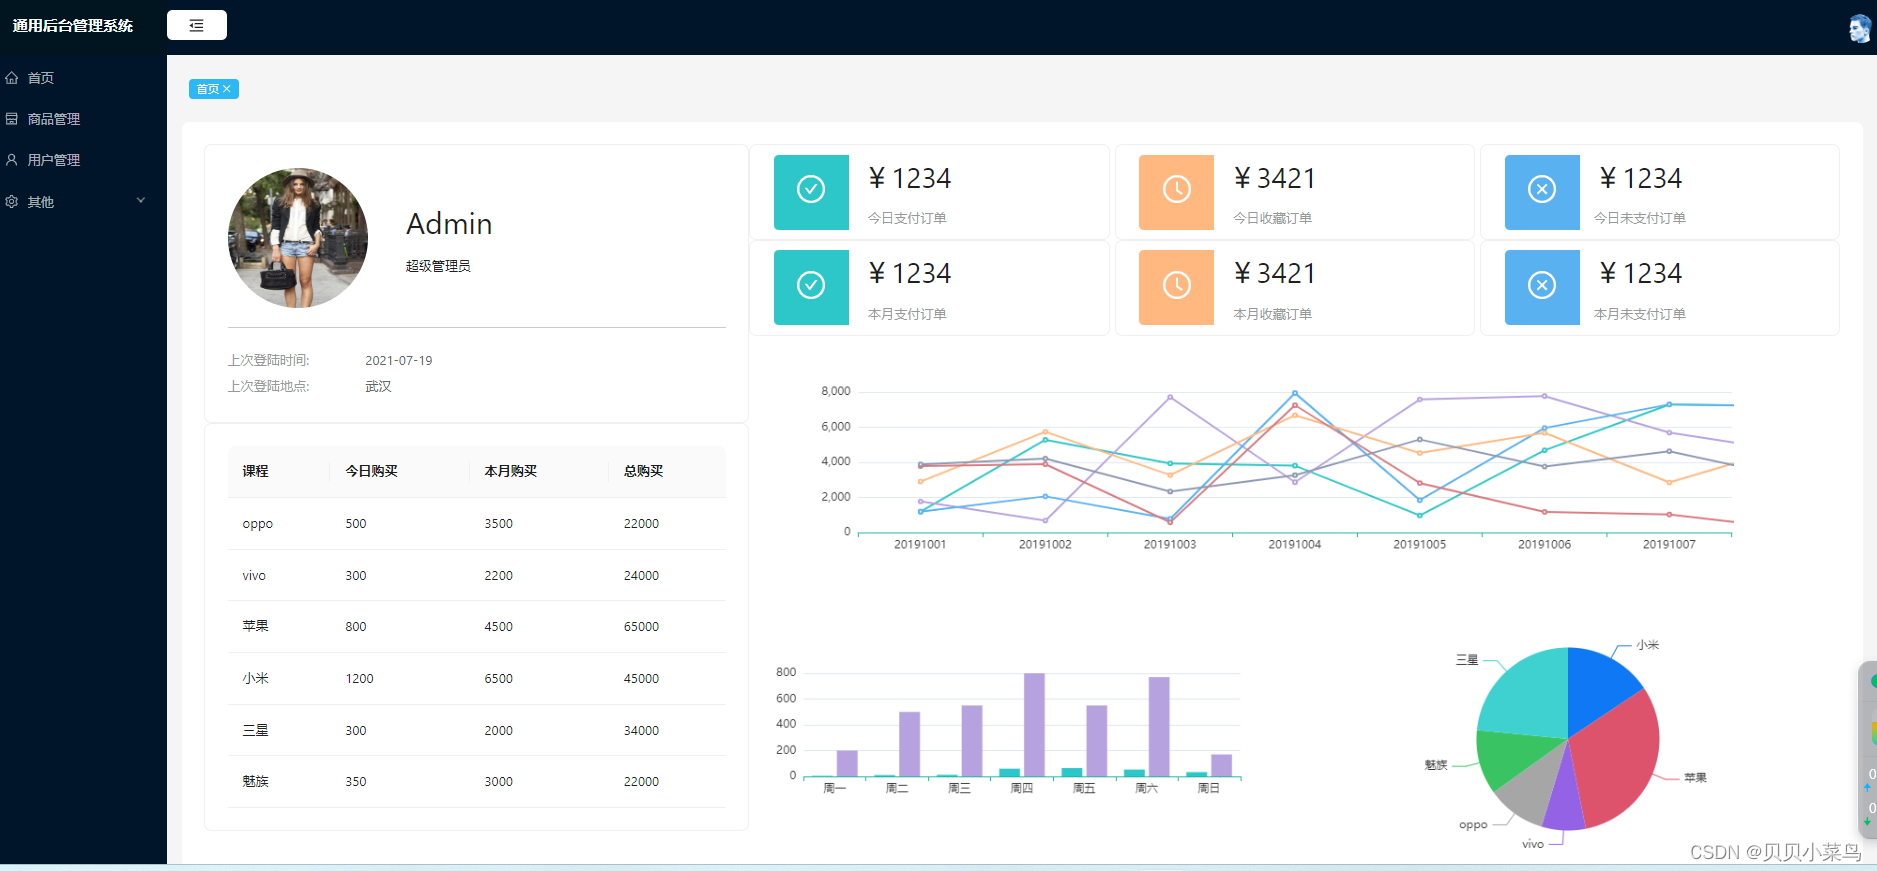Select the 魅族 table row name
Image resolution: width=1877 pixels, height=871 pixels.
pos(255,781)
